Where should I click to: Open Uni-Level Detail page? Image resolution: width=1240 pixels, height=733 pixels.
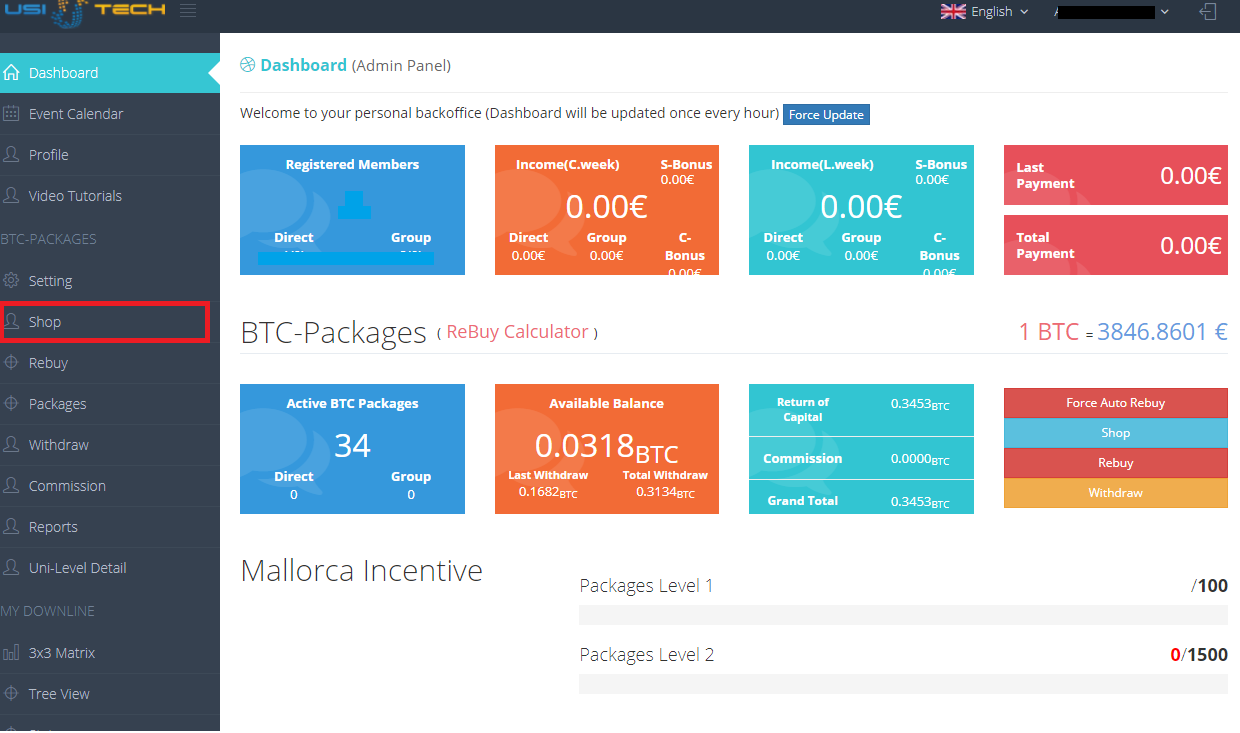[110, 568]
